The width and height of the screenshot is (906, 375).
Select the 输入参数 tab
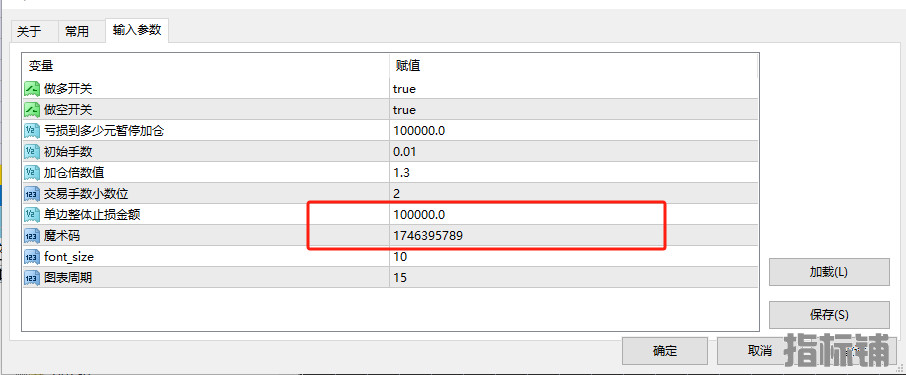click(137, 31)
